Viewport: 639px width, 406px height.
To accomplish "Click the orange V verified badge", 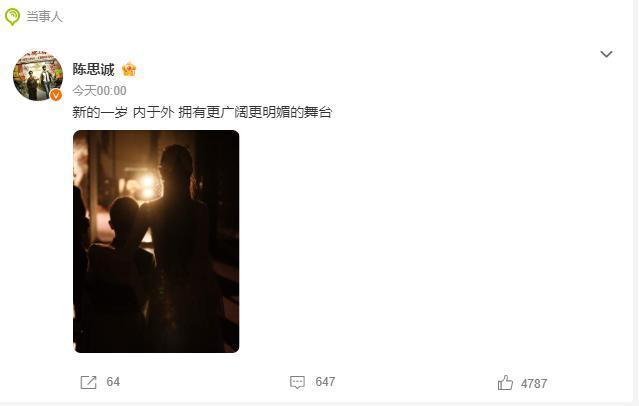I will coord(56,95).
